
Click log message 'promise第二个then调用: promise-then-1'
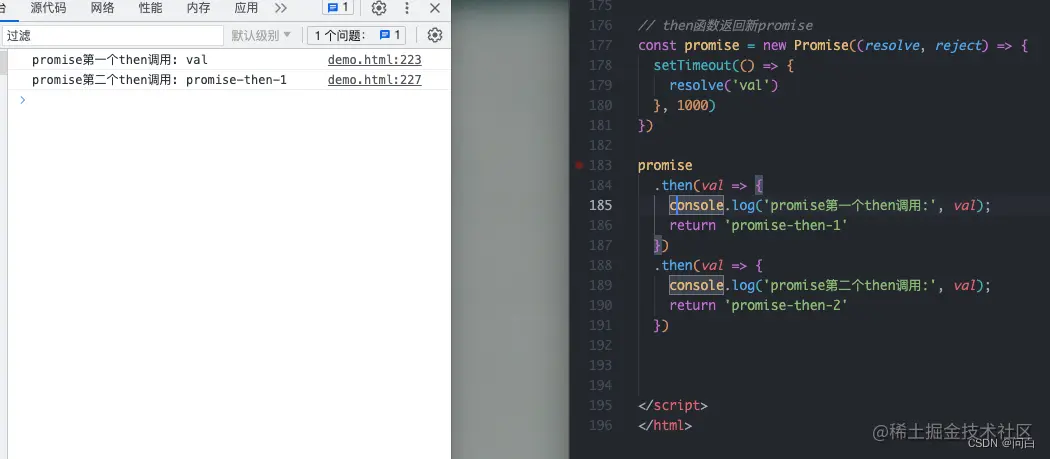pos(159,80)
